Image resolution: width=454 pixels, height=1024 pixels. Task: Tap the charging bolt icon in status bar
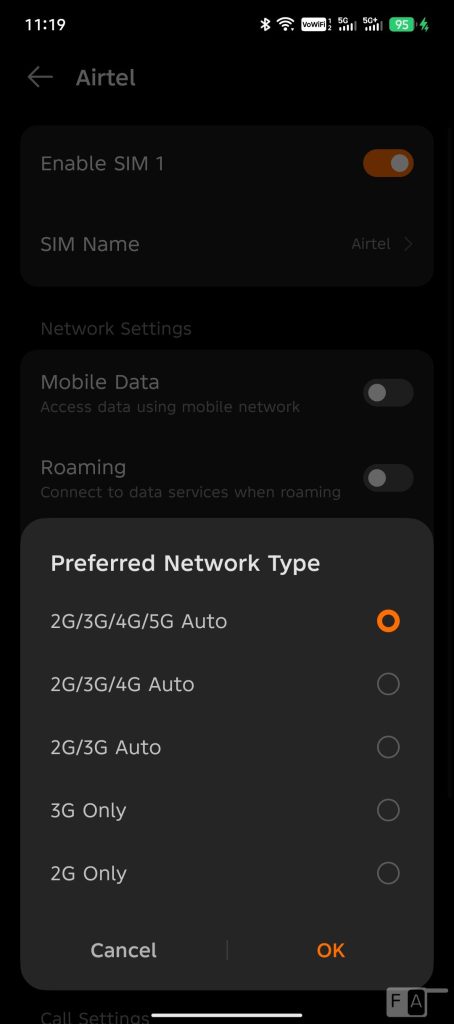[424, 25]
